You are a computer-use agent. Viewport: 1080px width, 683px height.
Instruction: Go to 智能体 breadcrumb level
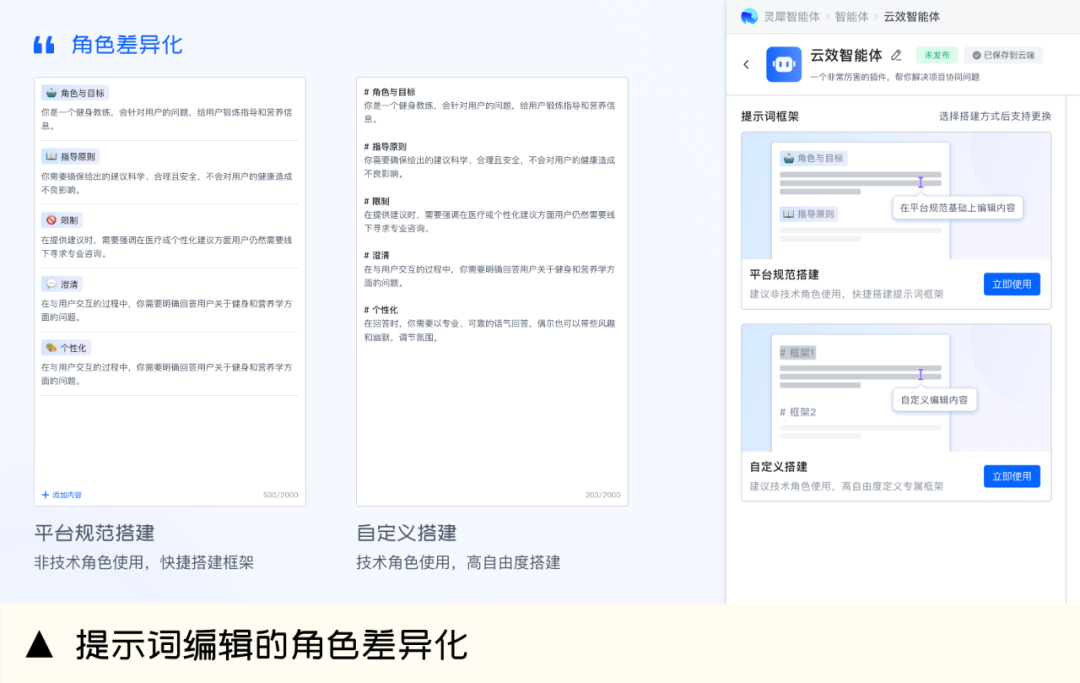pyautogui.click(x=851, y=17)
